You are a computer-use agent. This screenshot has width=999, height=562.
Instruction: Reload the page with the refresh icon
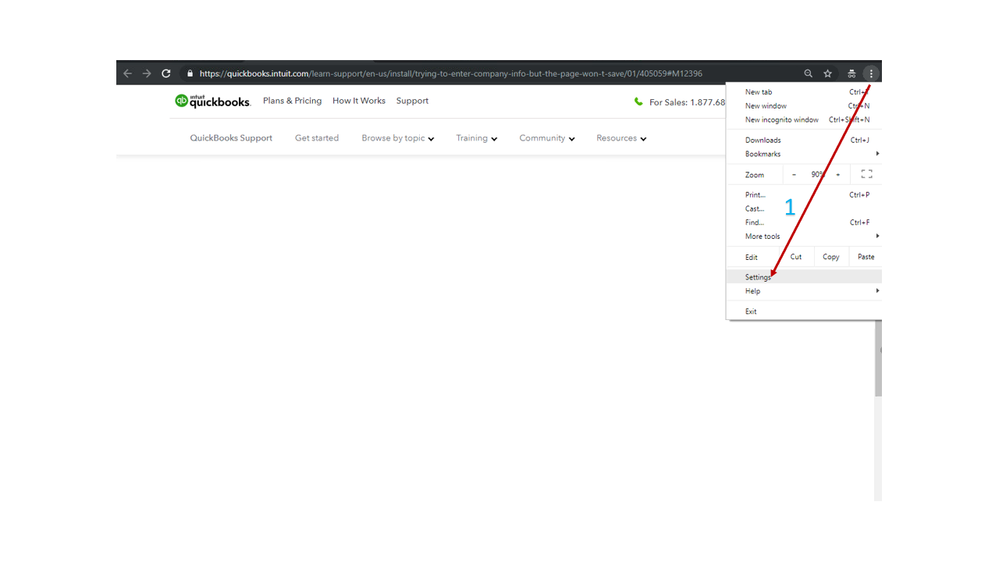click(x=166, y=73)
